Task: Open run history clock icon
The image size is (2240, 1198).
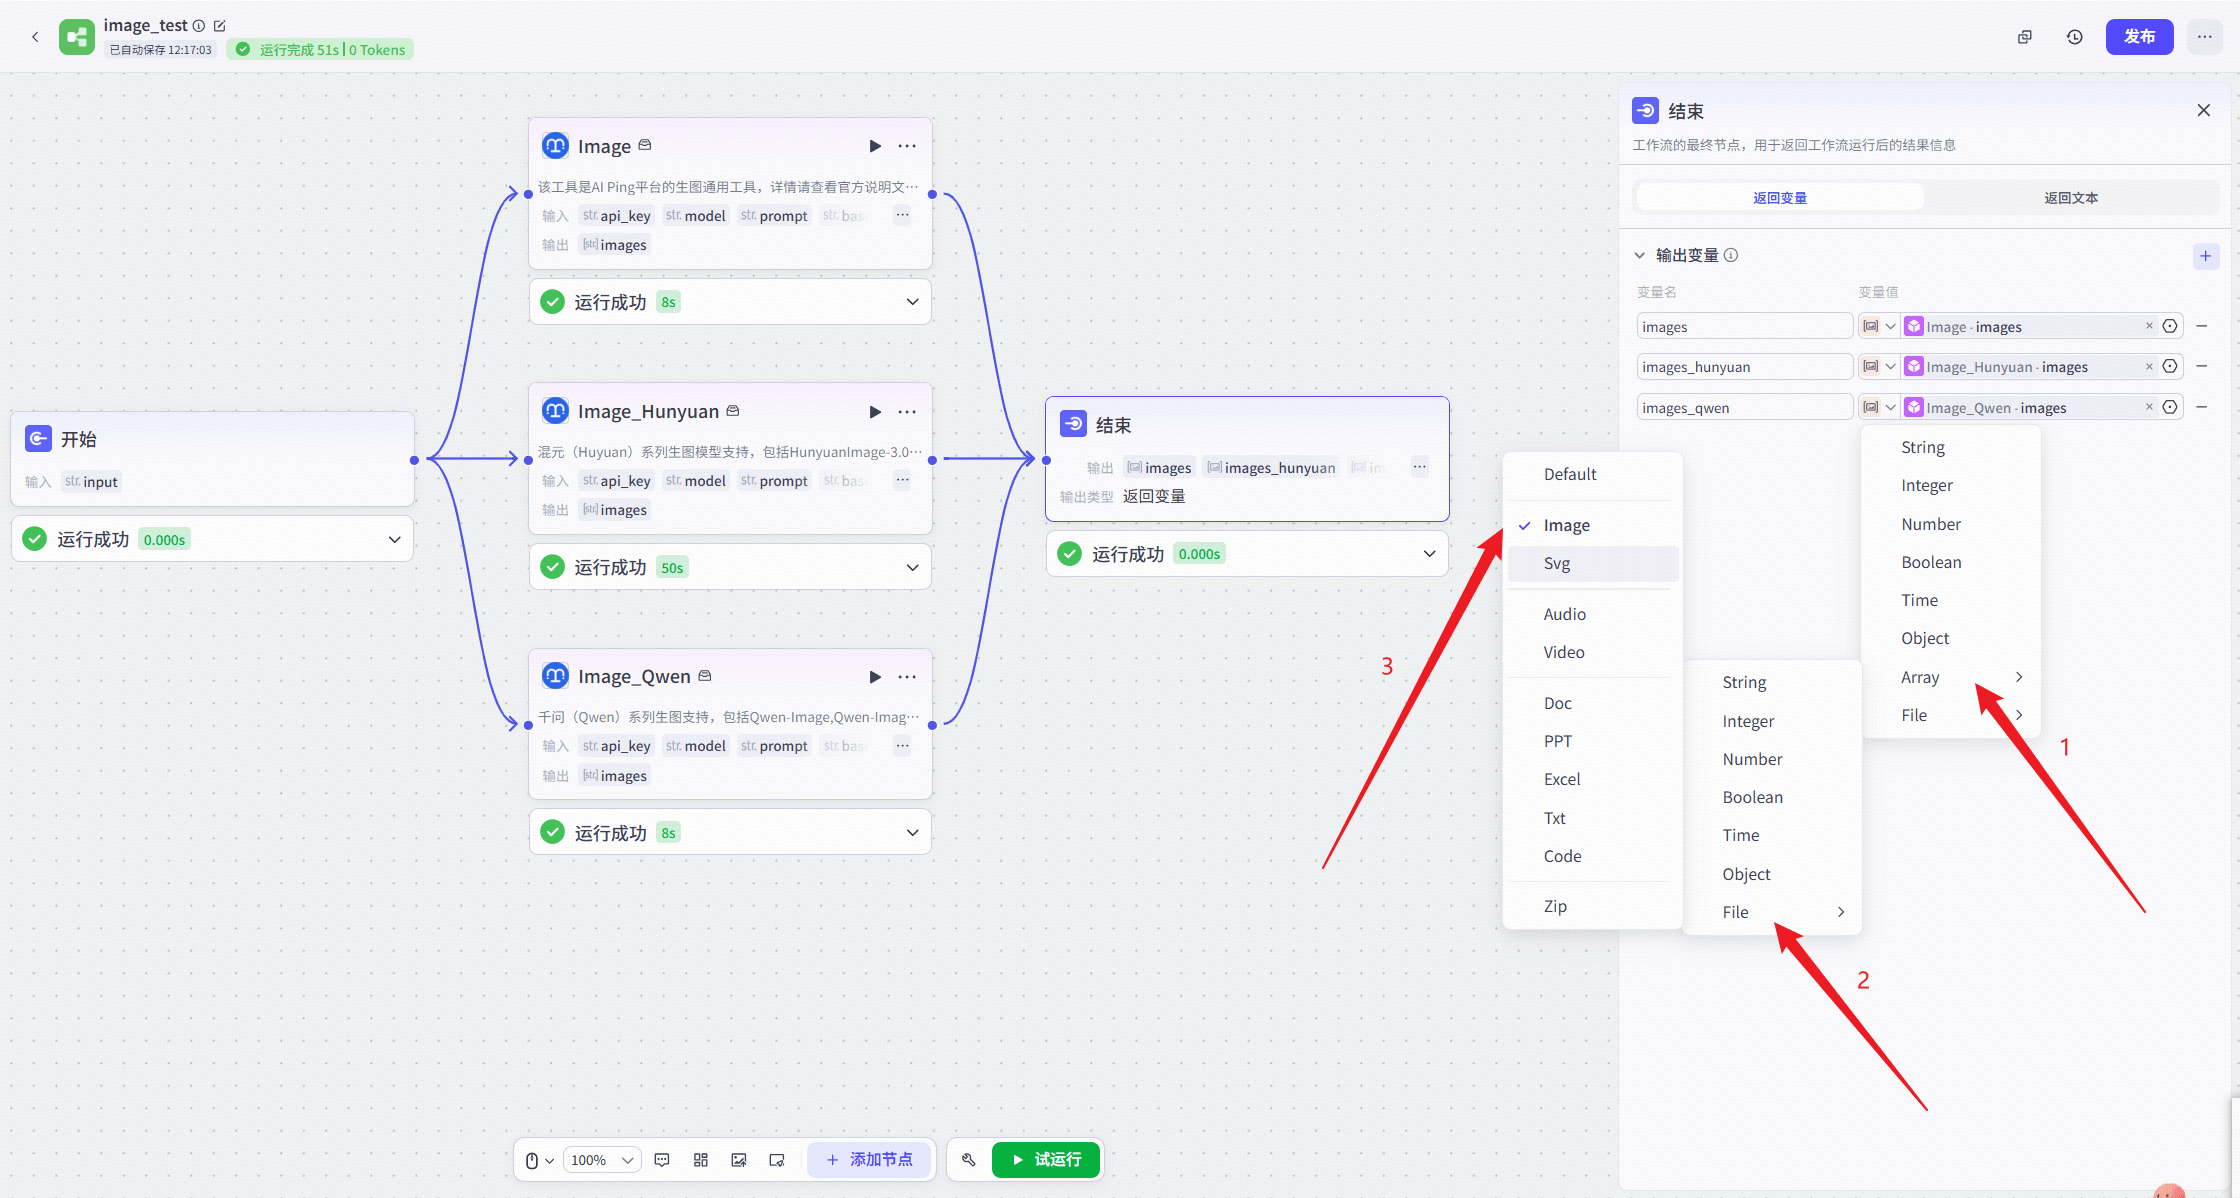Action: pyautogui.click(x=2075, y=37)
